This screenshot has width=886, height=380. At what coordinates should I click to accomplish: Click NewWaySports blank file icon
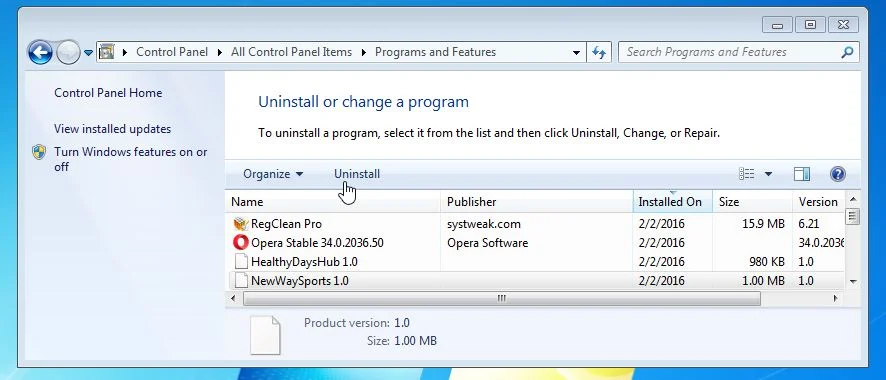(x=241, y=281)
